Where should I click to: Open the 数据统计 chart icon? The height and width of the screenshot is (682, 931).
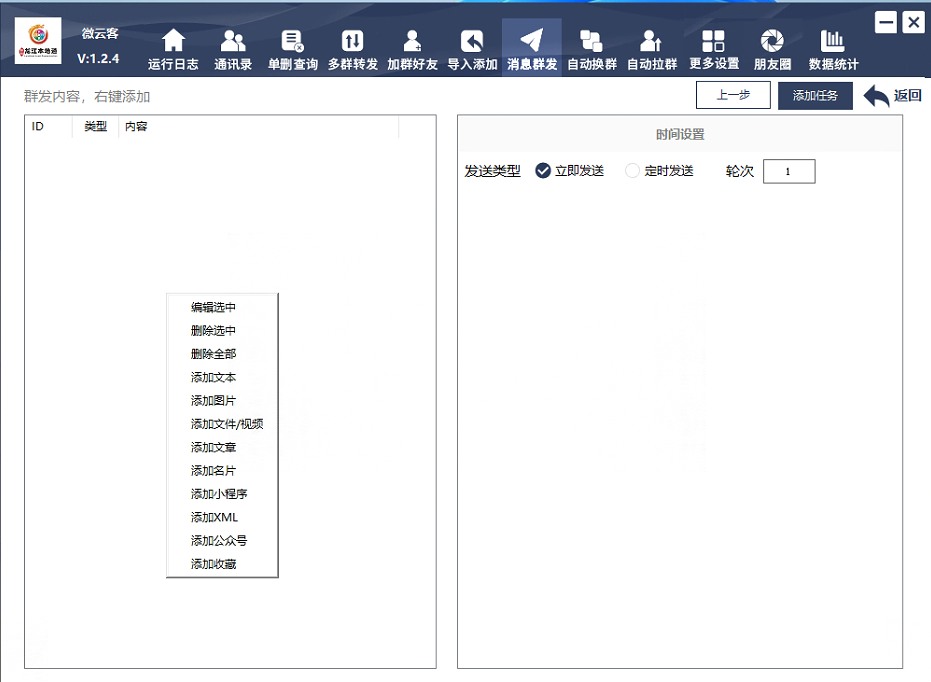[833, 41]
